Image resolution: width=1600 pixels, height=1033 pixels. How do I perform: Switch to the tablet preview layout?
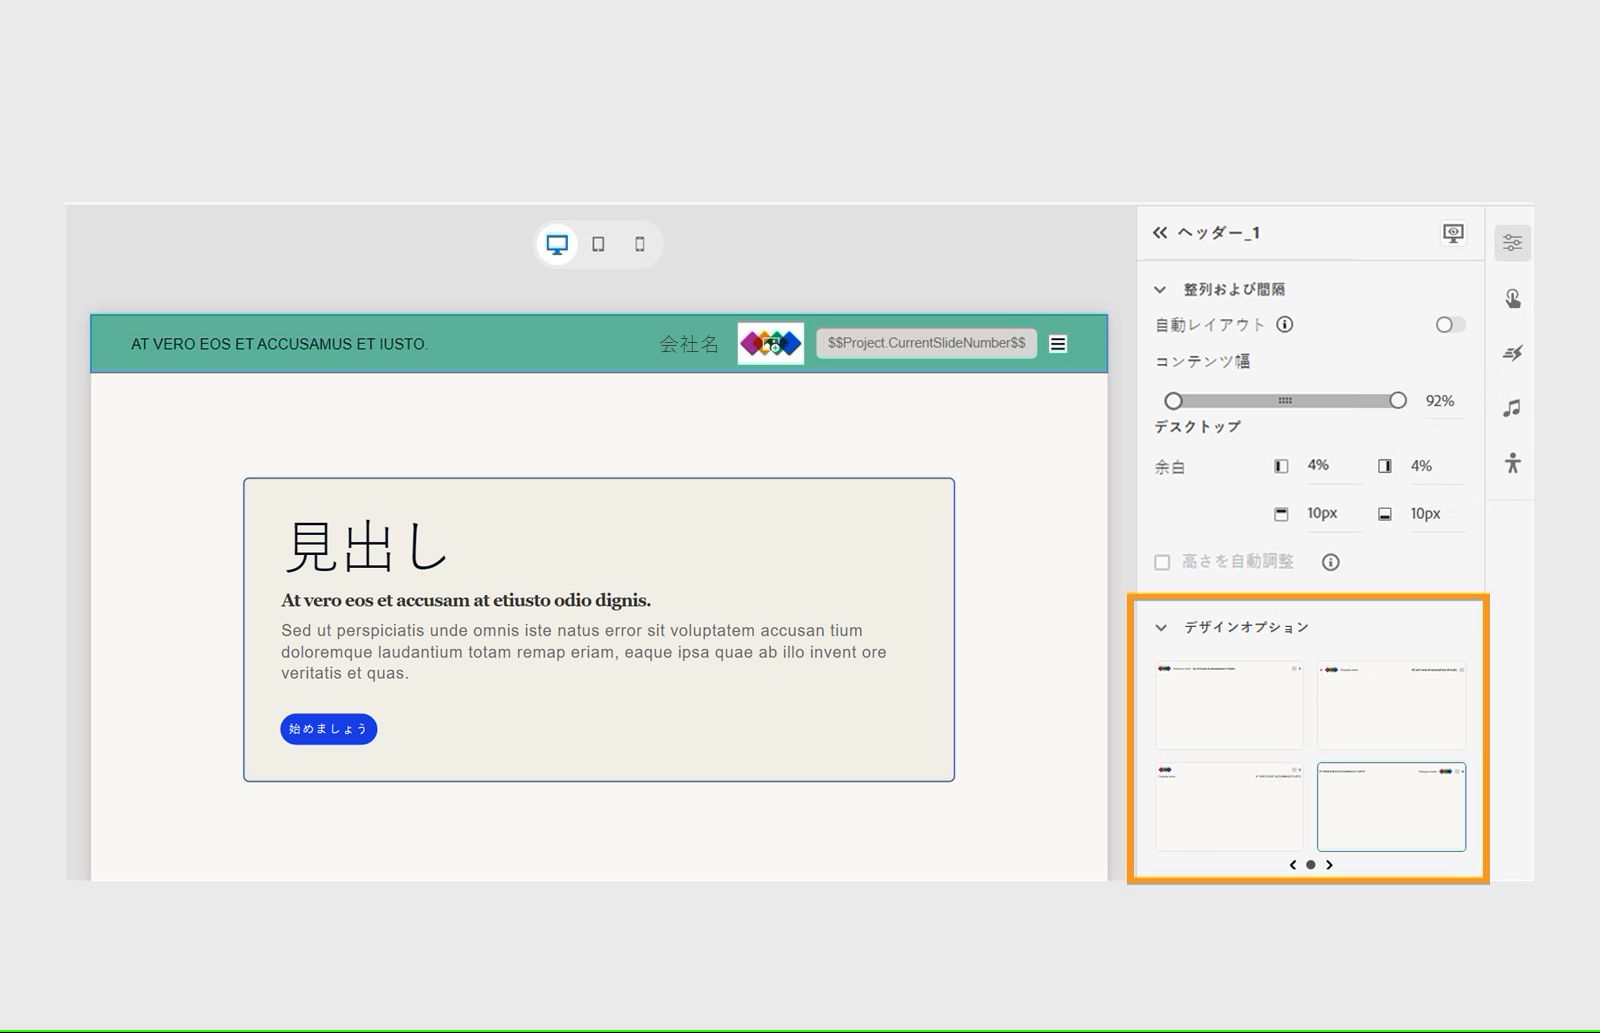tap(598, 244)
